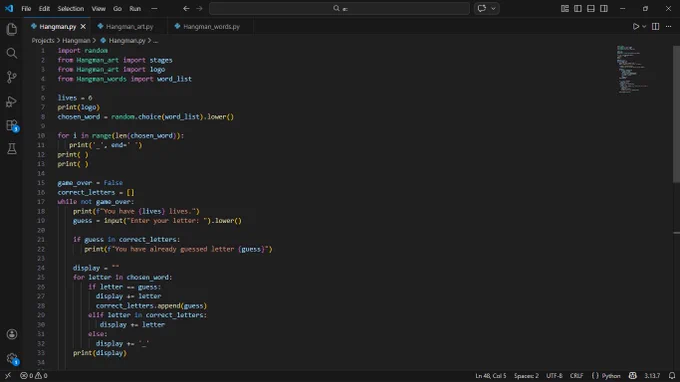Toggle the secondary side bar
This screenshot has height=382, width=680.
[604, 8]
